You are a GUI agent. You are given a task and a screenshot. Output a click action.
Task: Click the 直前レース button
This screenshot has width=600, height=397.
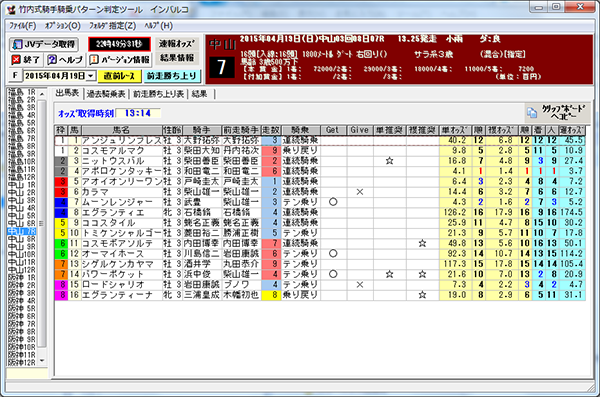pyautogui.click(x=119, y=76)
